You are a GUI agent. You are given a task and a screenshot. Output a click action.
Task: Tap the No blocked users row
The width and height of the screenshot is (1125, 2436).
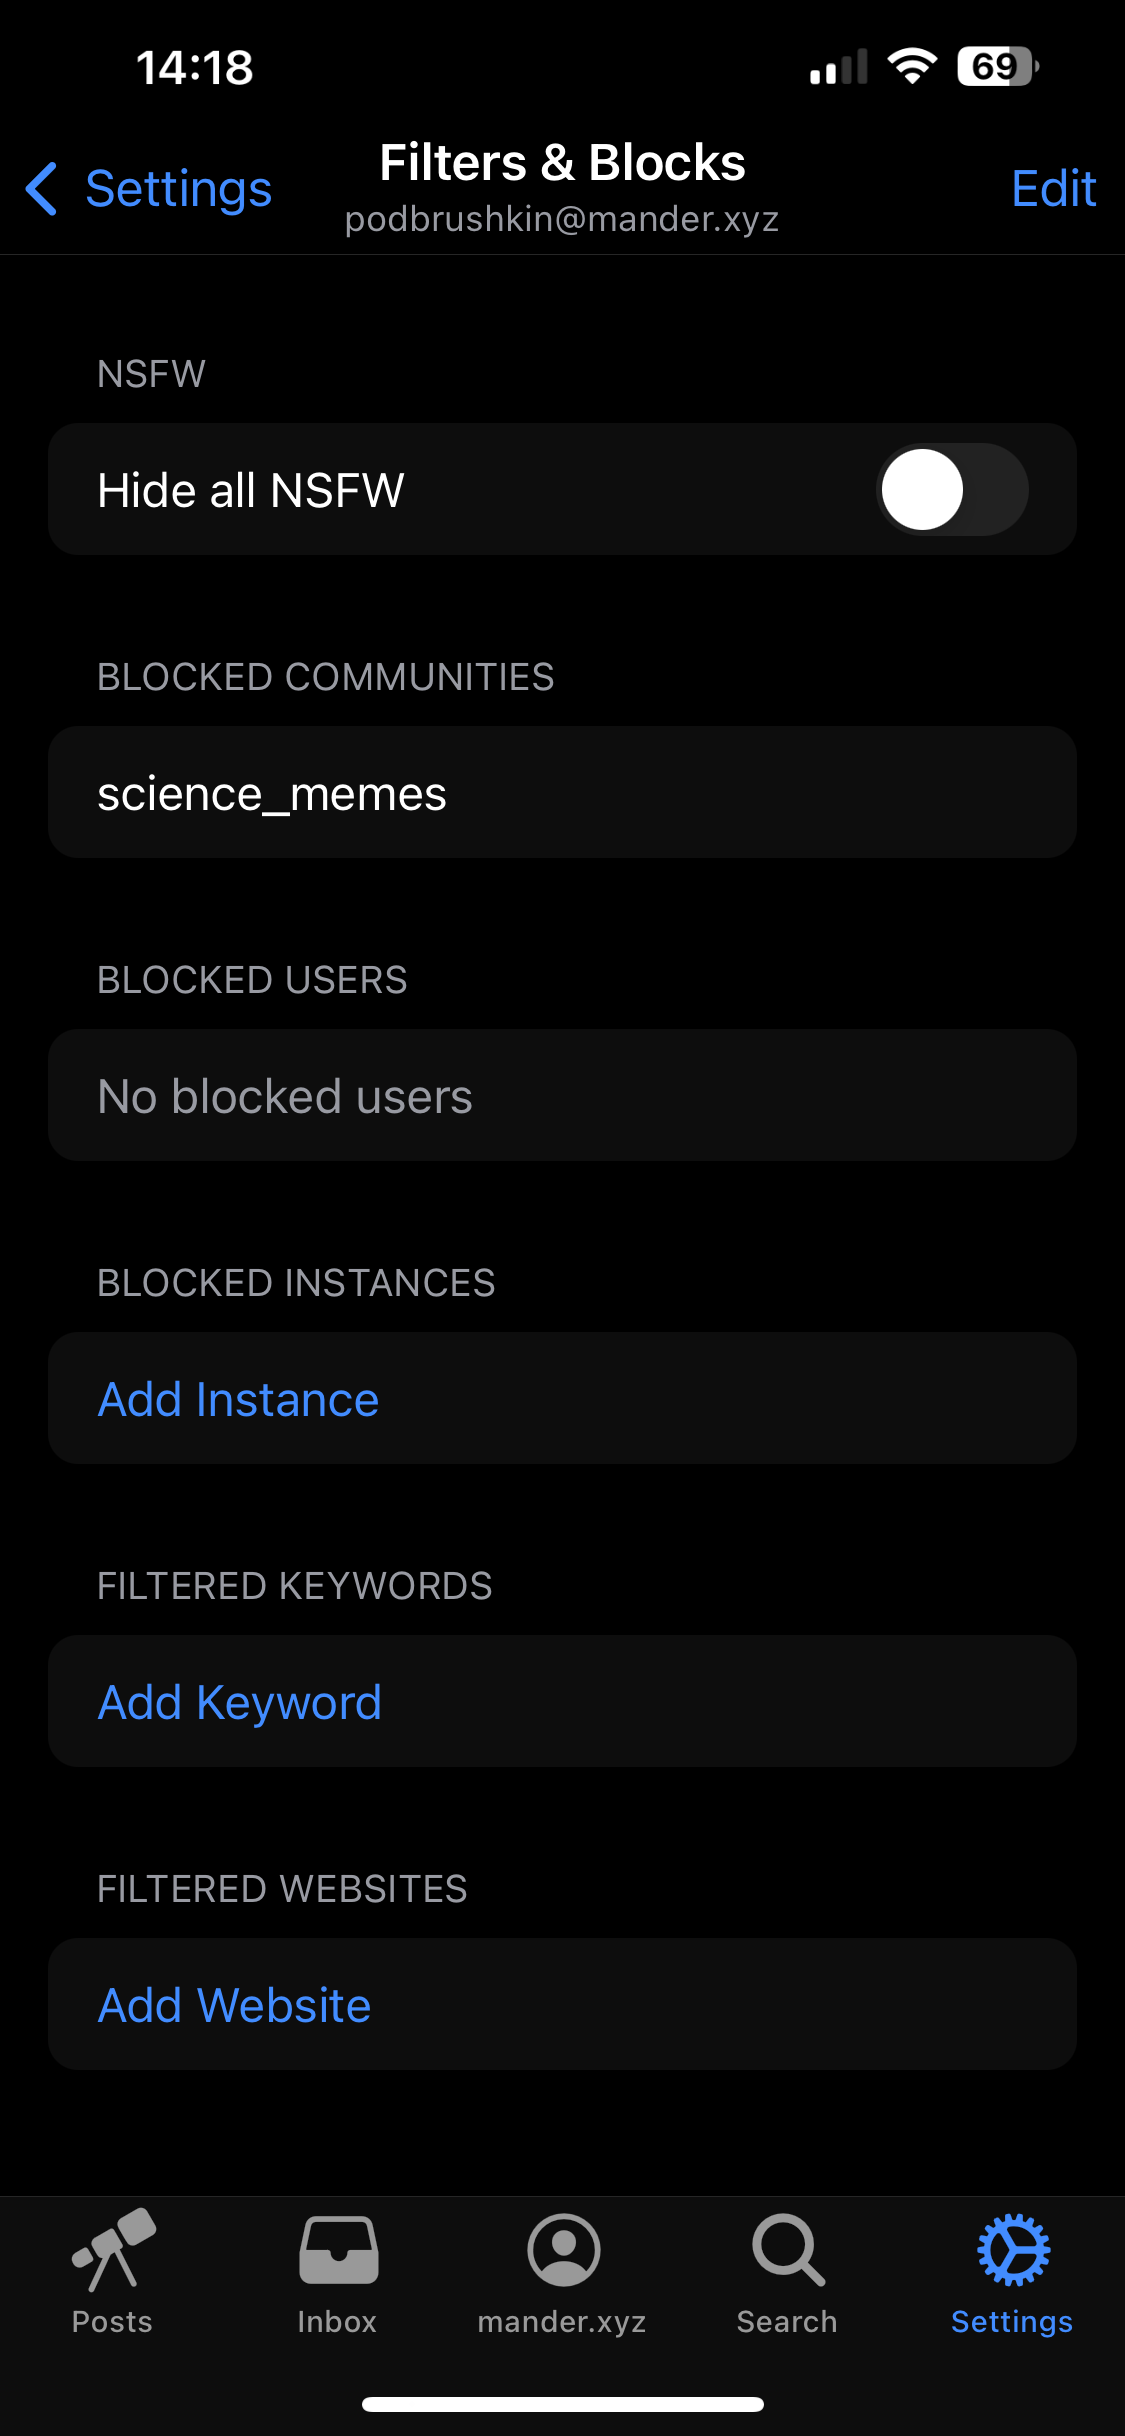pyautogui.click(x=562, y=1096)
